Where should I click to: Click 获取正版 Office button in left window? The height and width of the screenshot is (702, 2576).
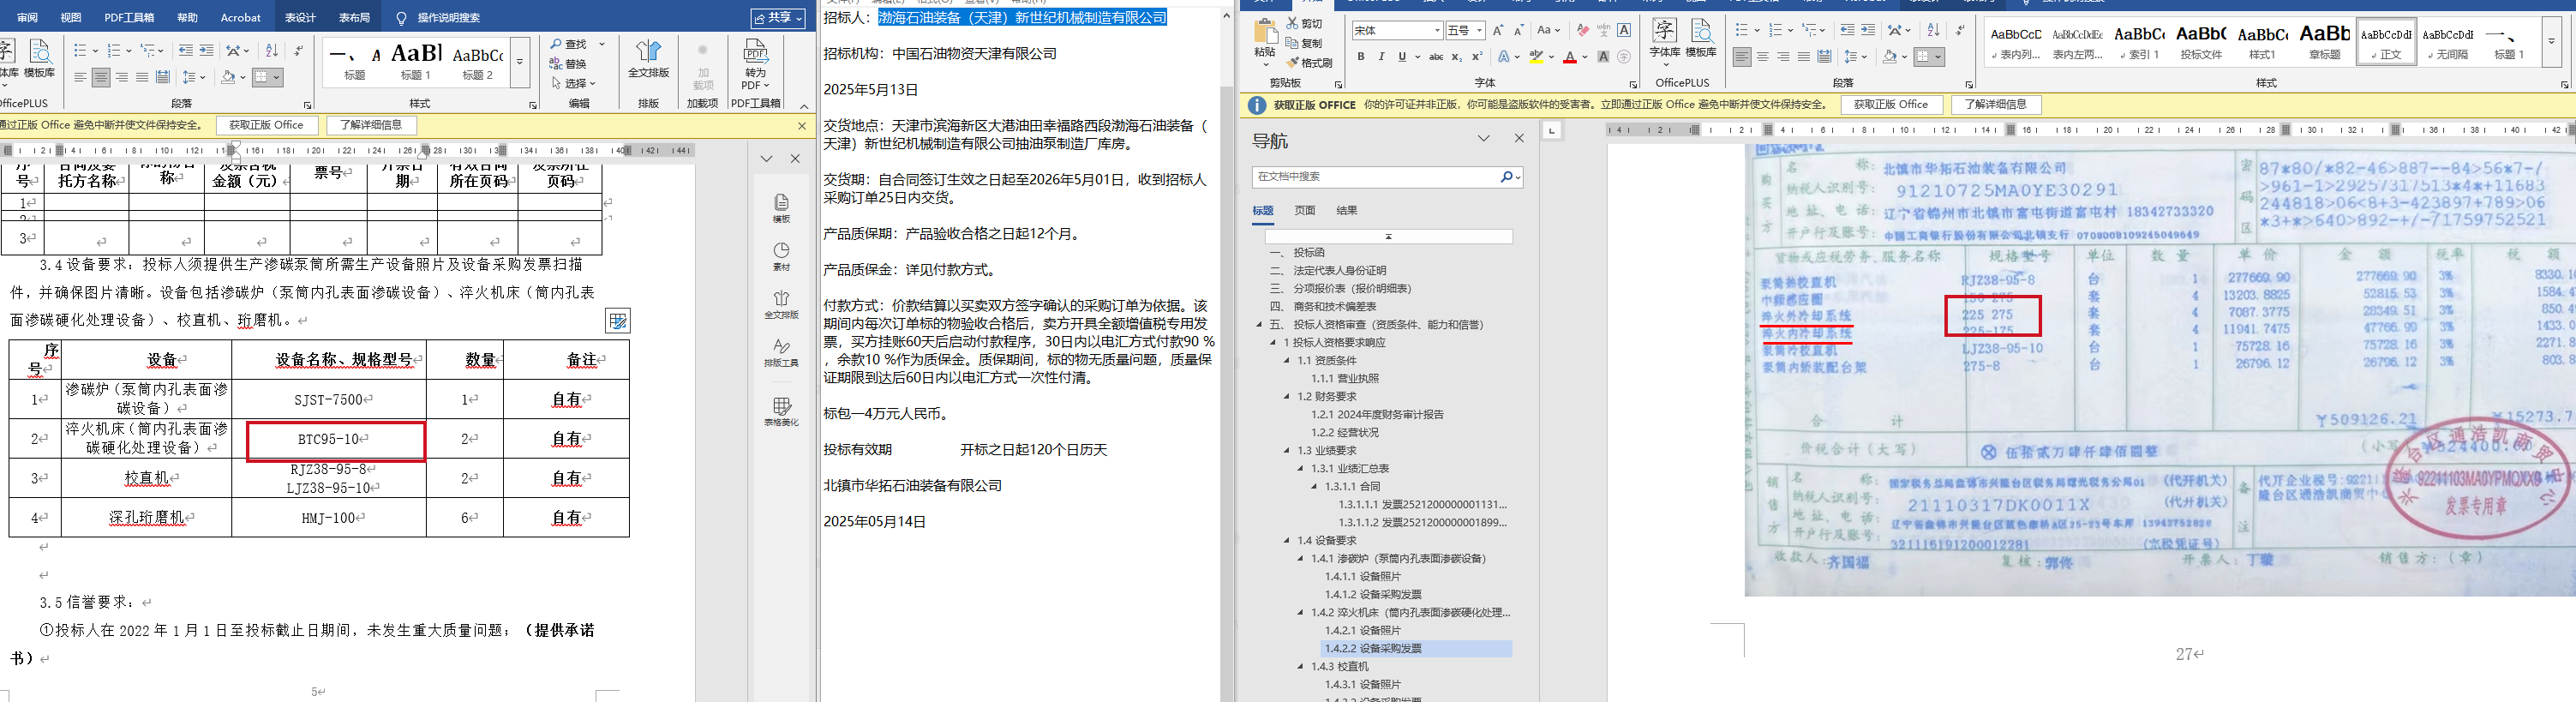pos(266,125)
